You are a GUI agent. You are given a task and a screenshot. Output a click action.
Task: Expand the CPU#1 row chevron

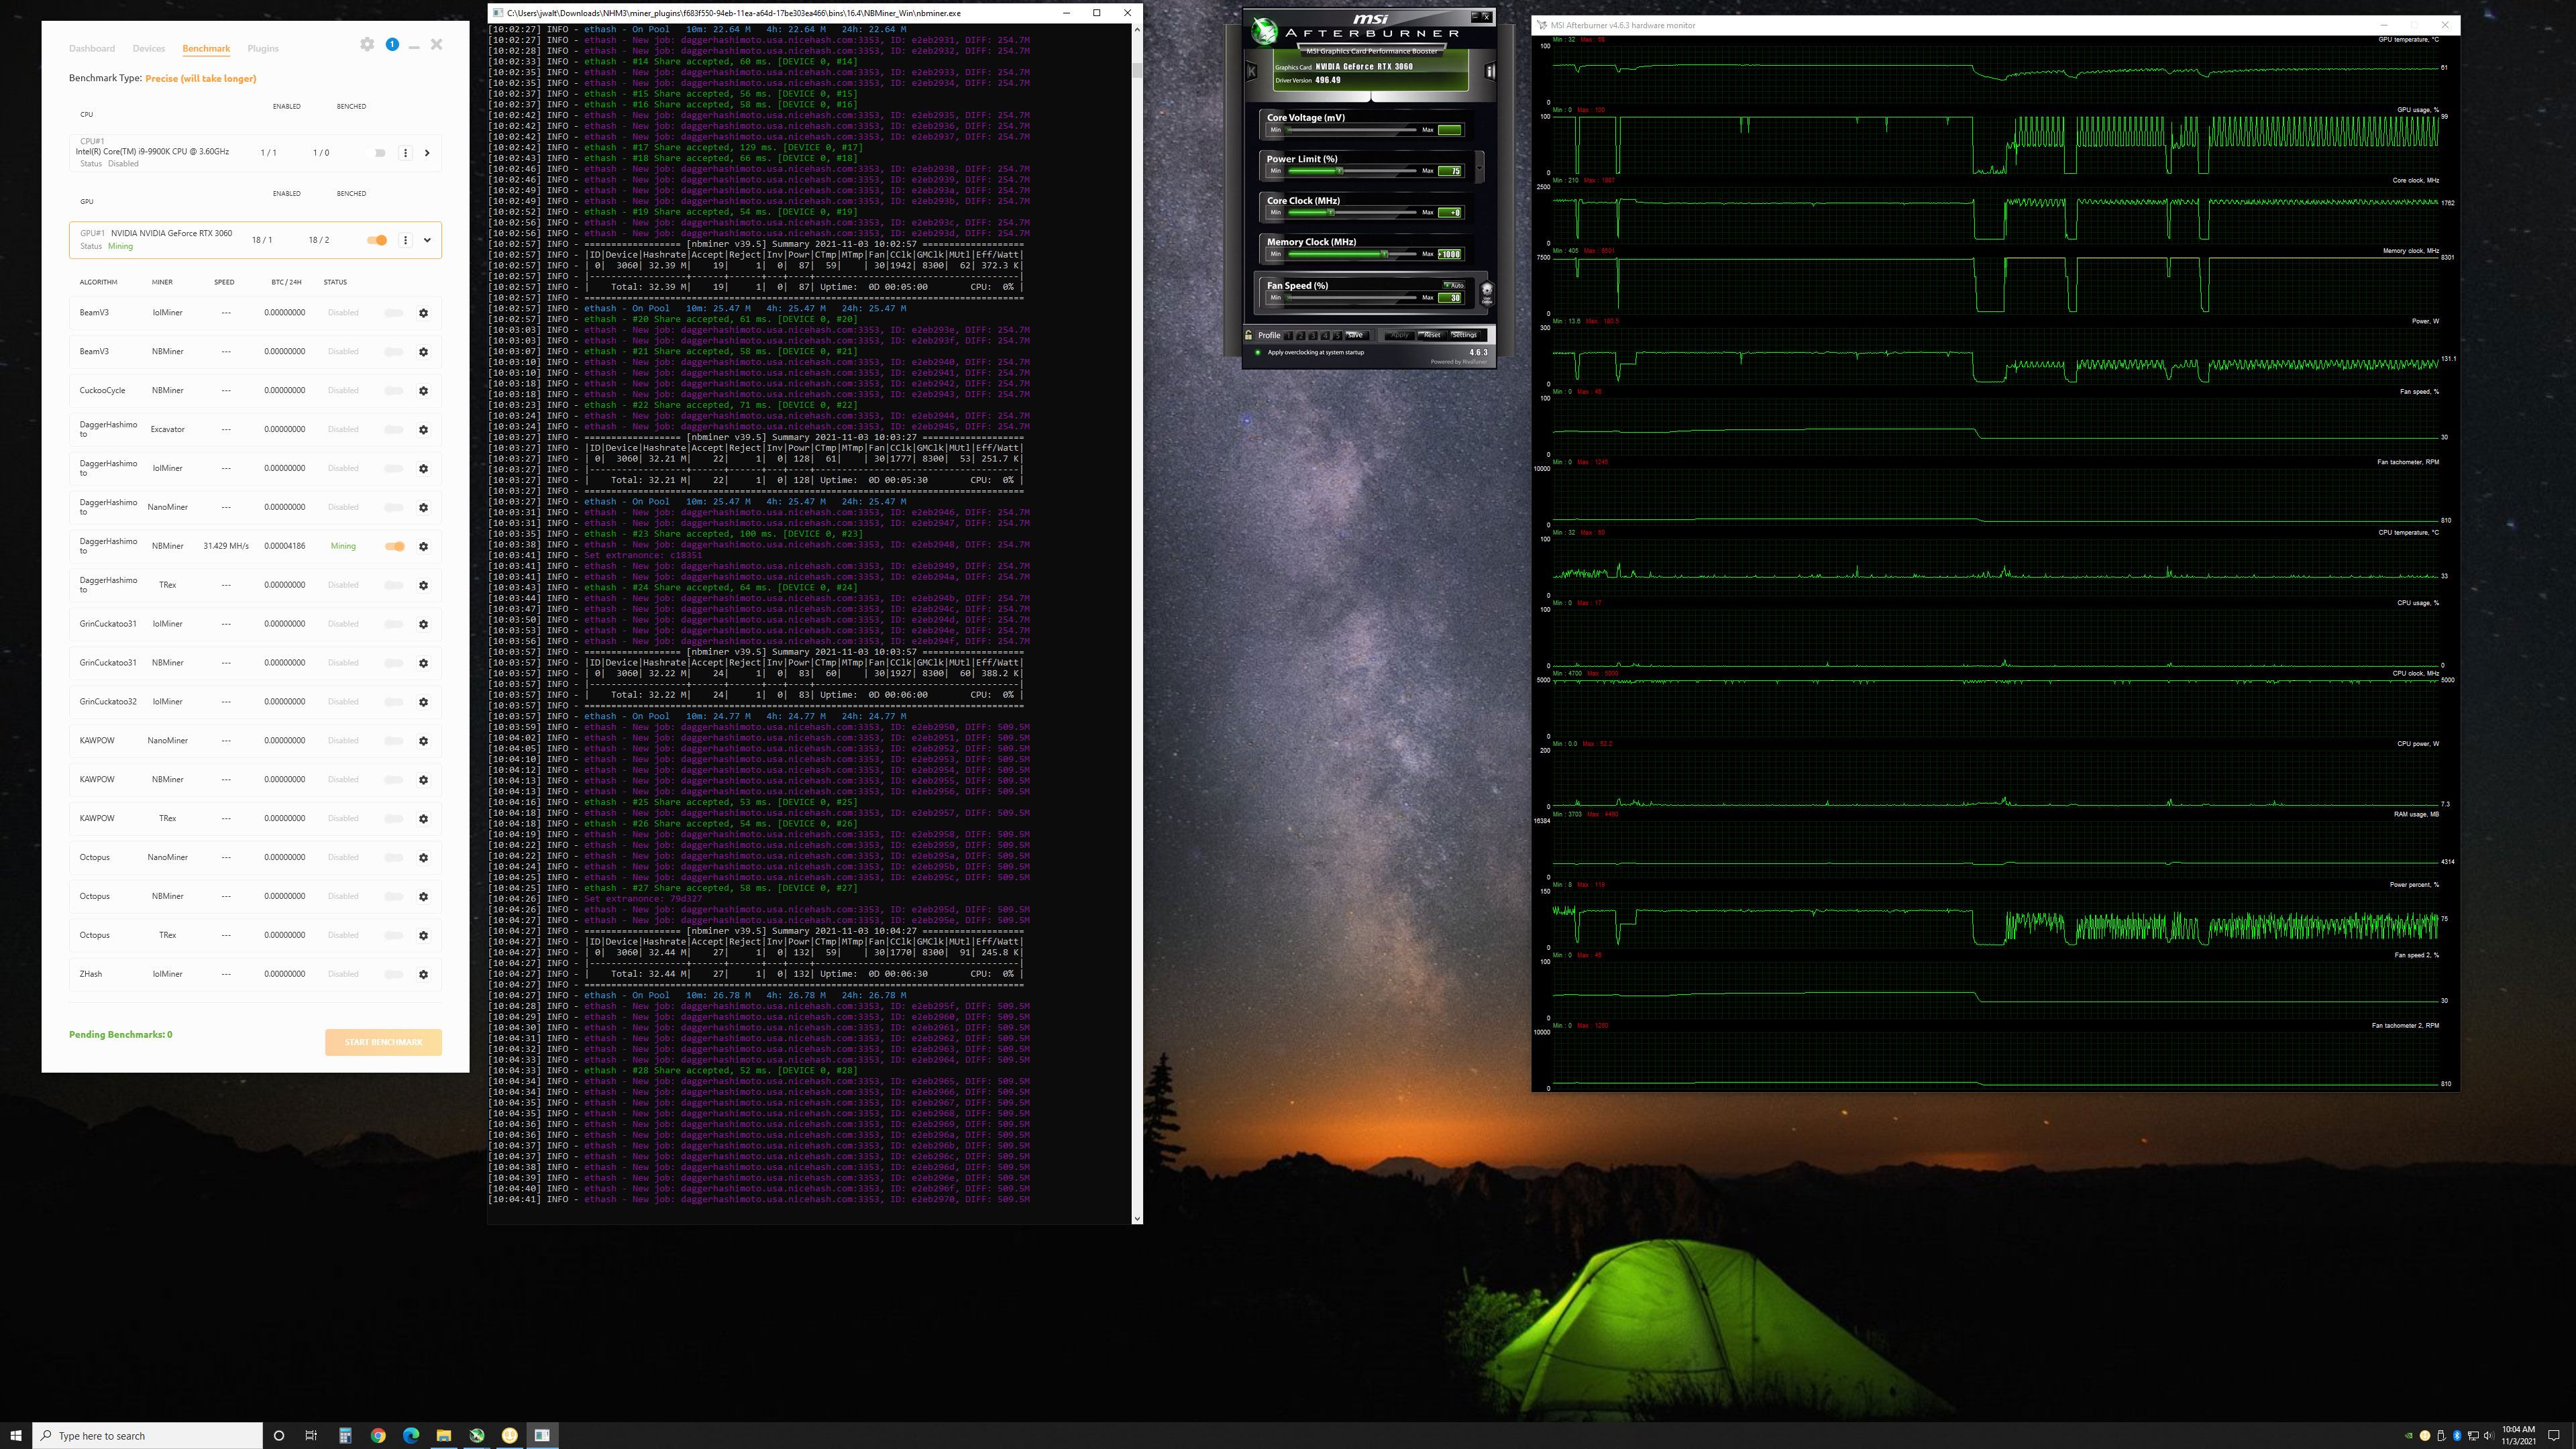coord(427,153)
